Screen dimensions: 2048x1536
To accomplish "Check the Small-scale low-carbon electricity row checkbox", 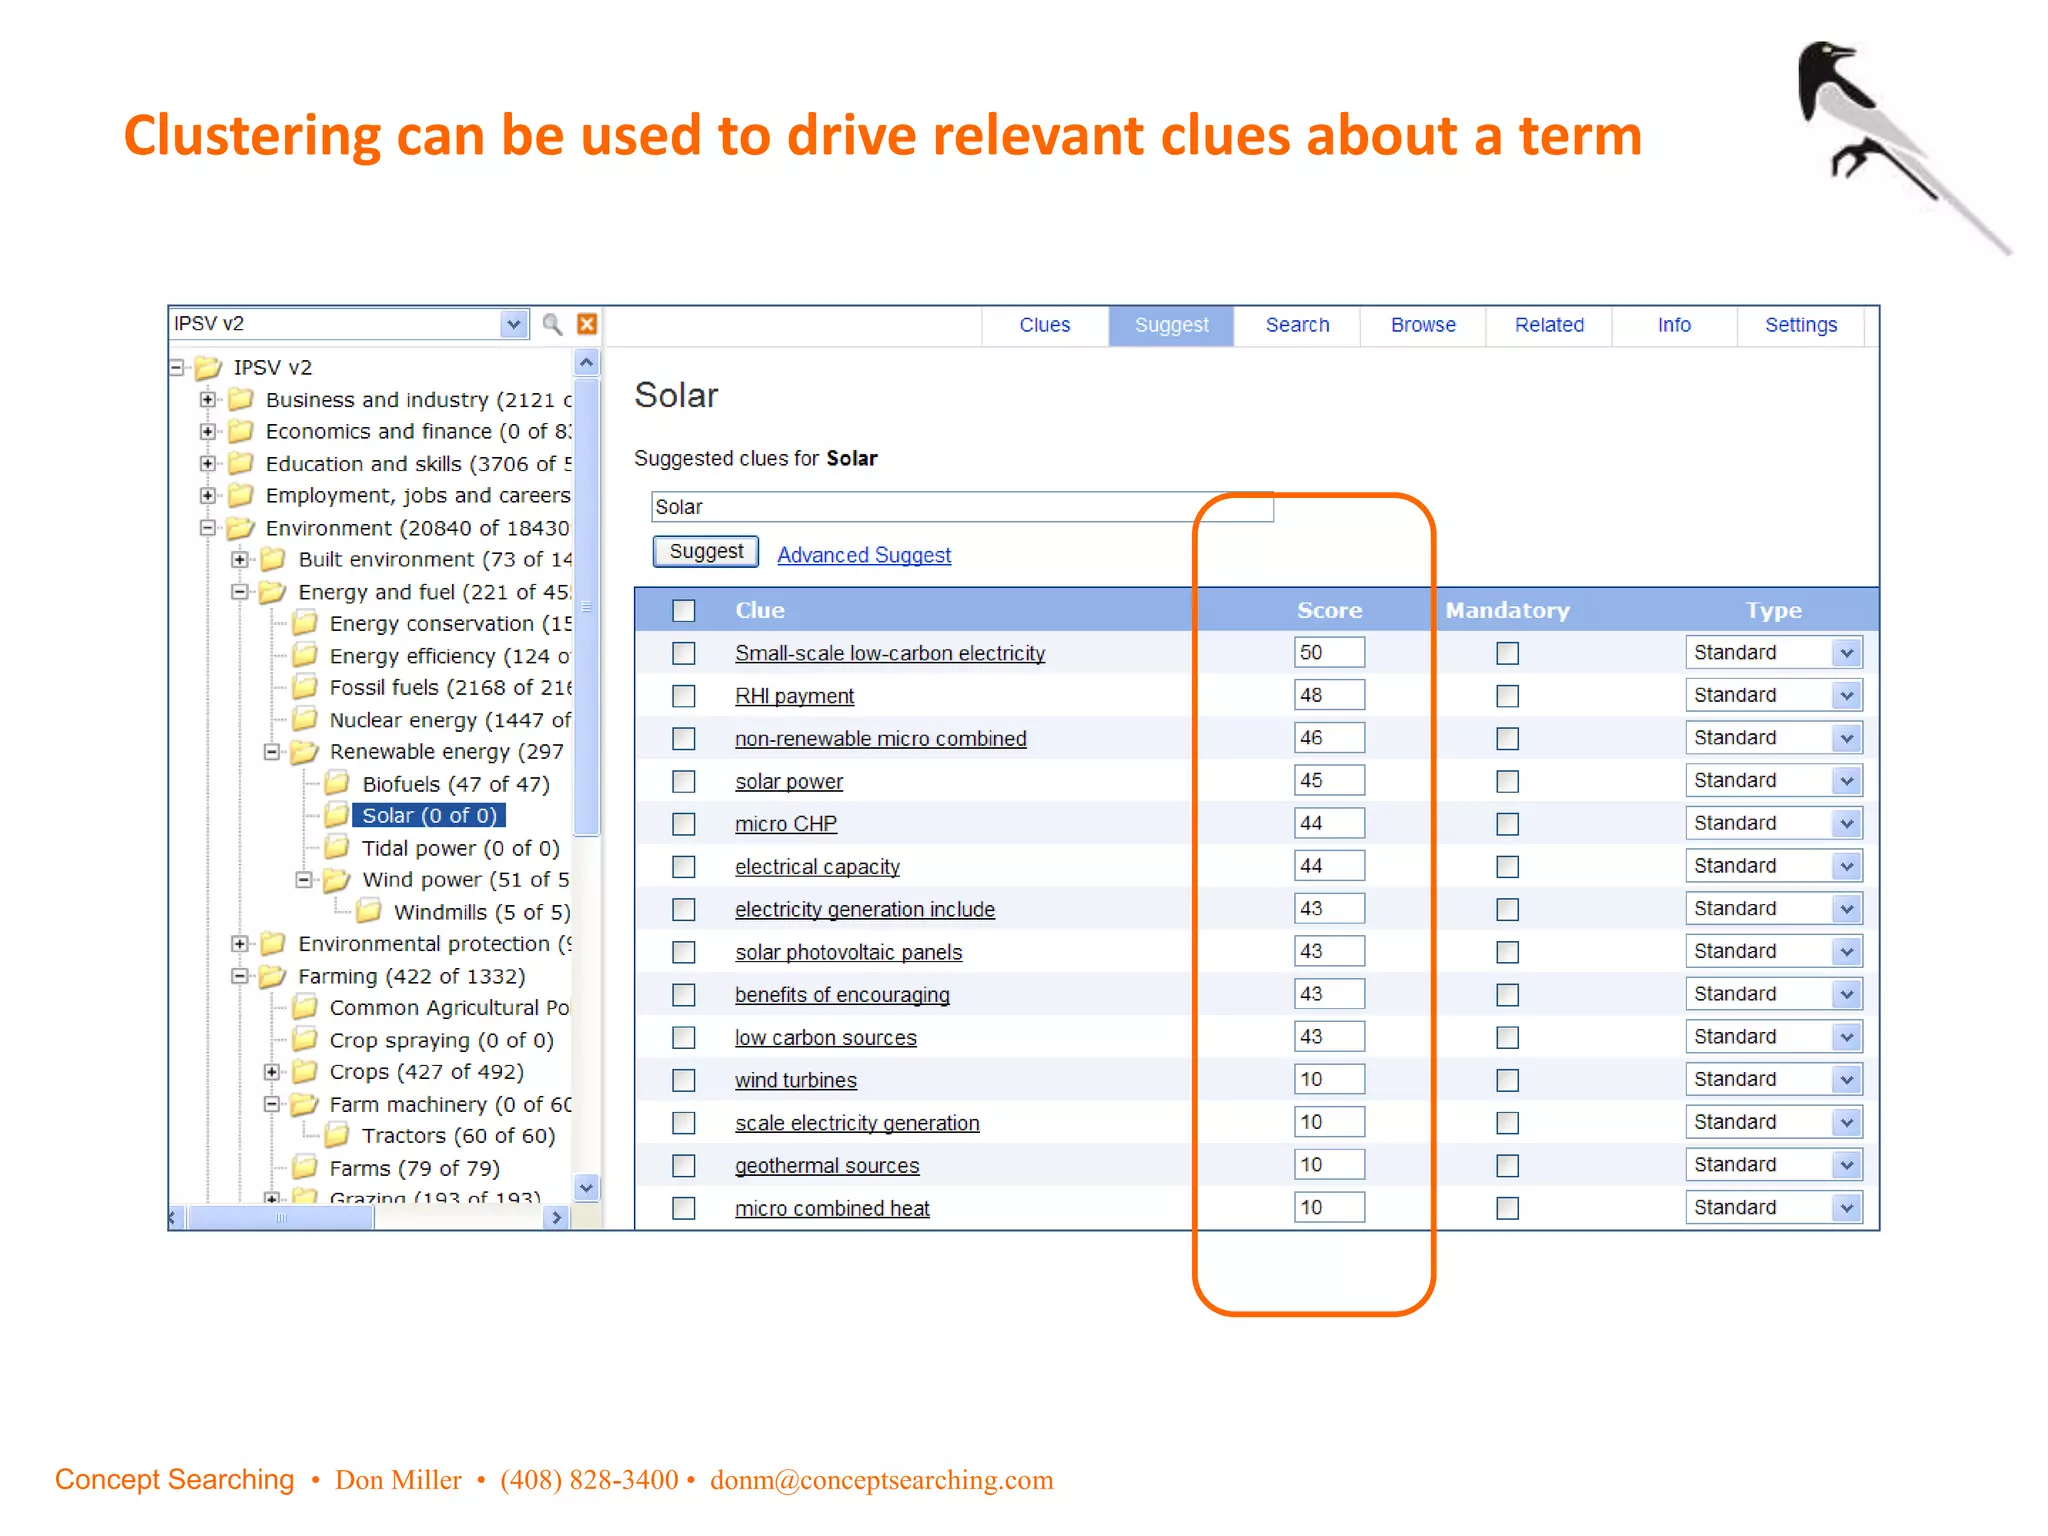I will [x=684, y=653].
